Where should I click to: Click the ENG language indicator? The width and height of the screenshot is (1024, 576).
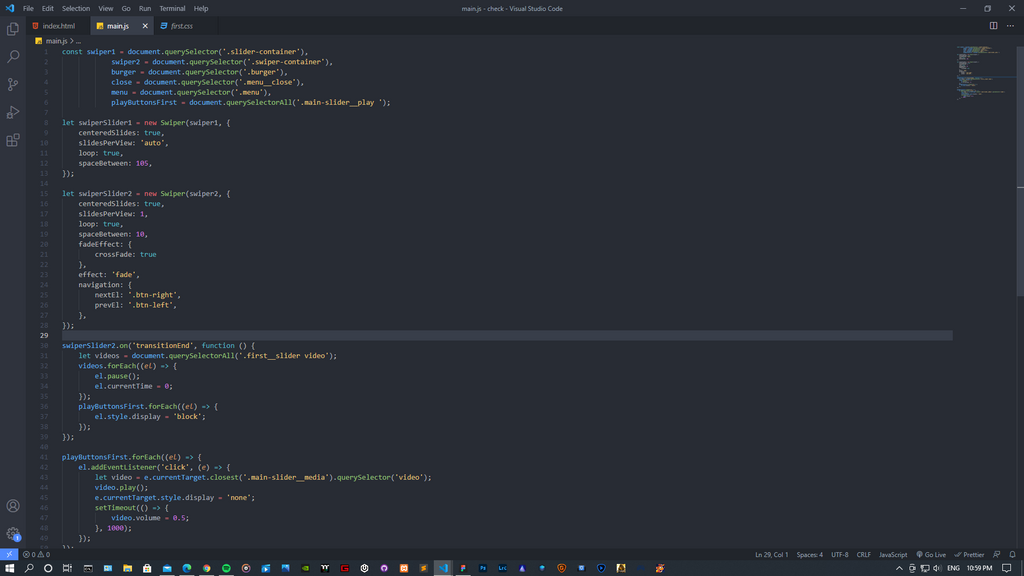[953, 568]
